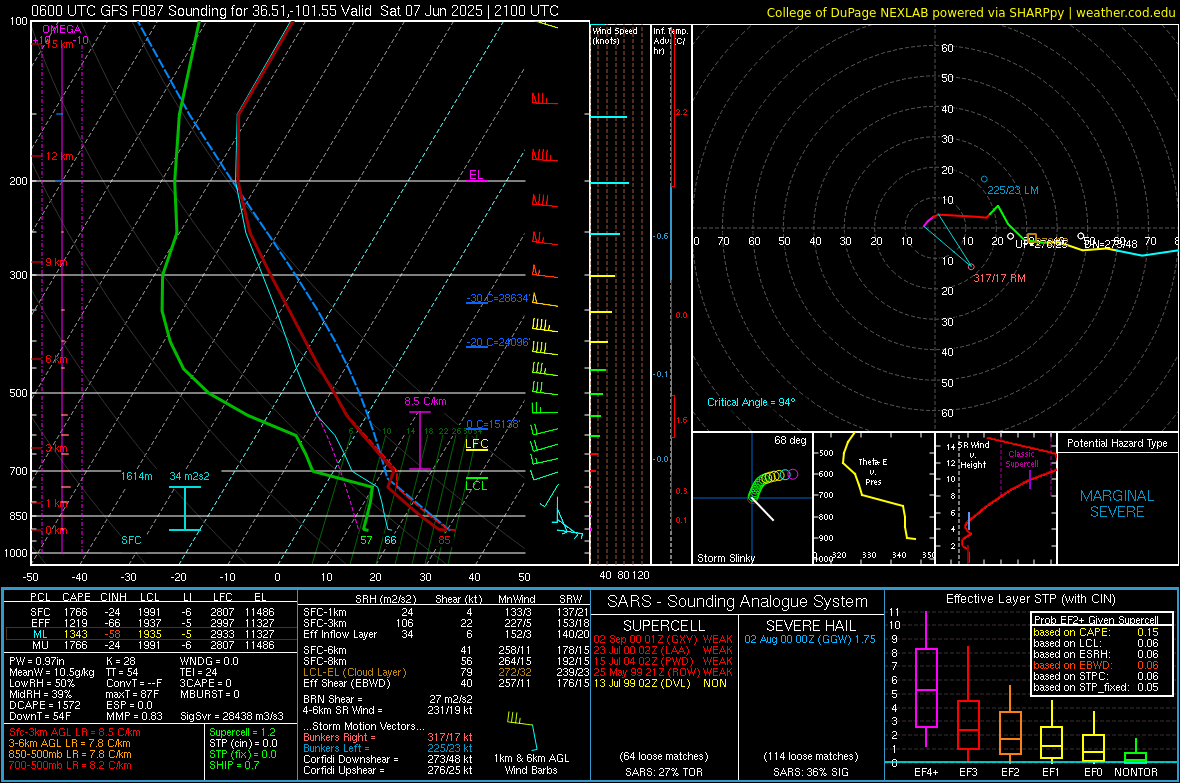The height and width of the screenshot is (783, 1180).
Task: Select the 317/17 RM hodograph label
Action: [x=999, y=279]
